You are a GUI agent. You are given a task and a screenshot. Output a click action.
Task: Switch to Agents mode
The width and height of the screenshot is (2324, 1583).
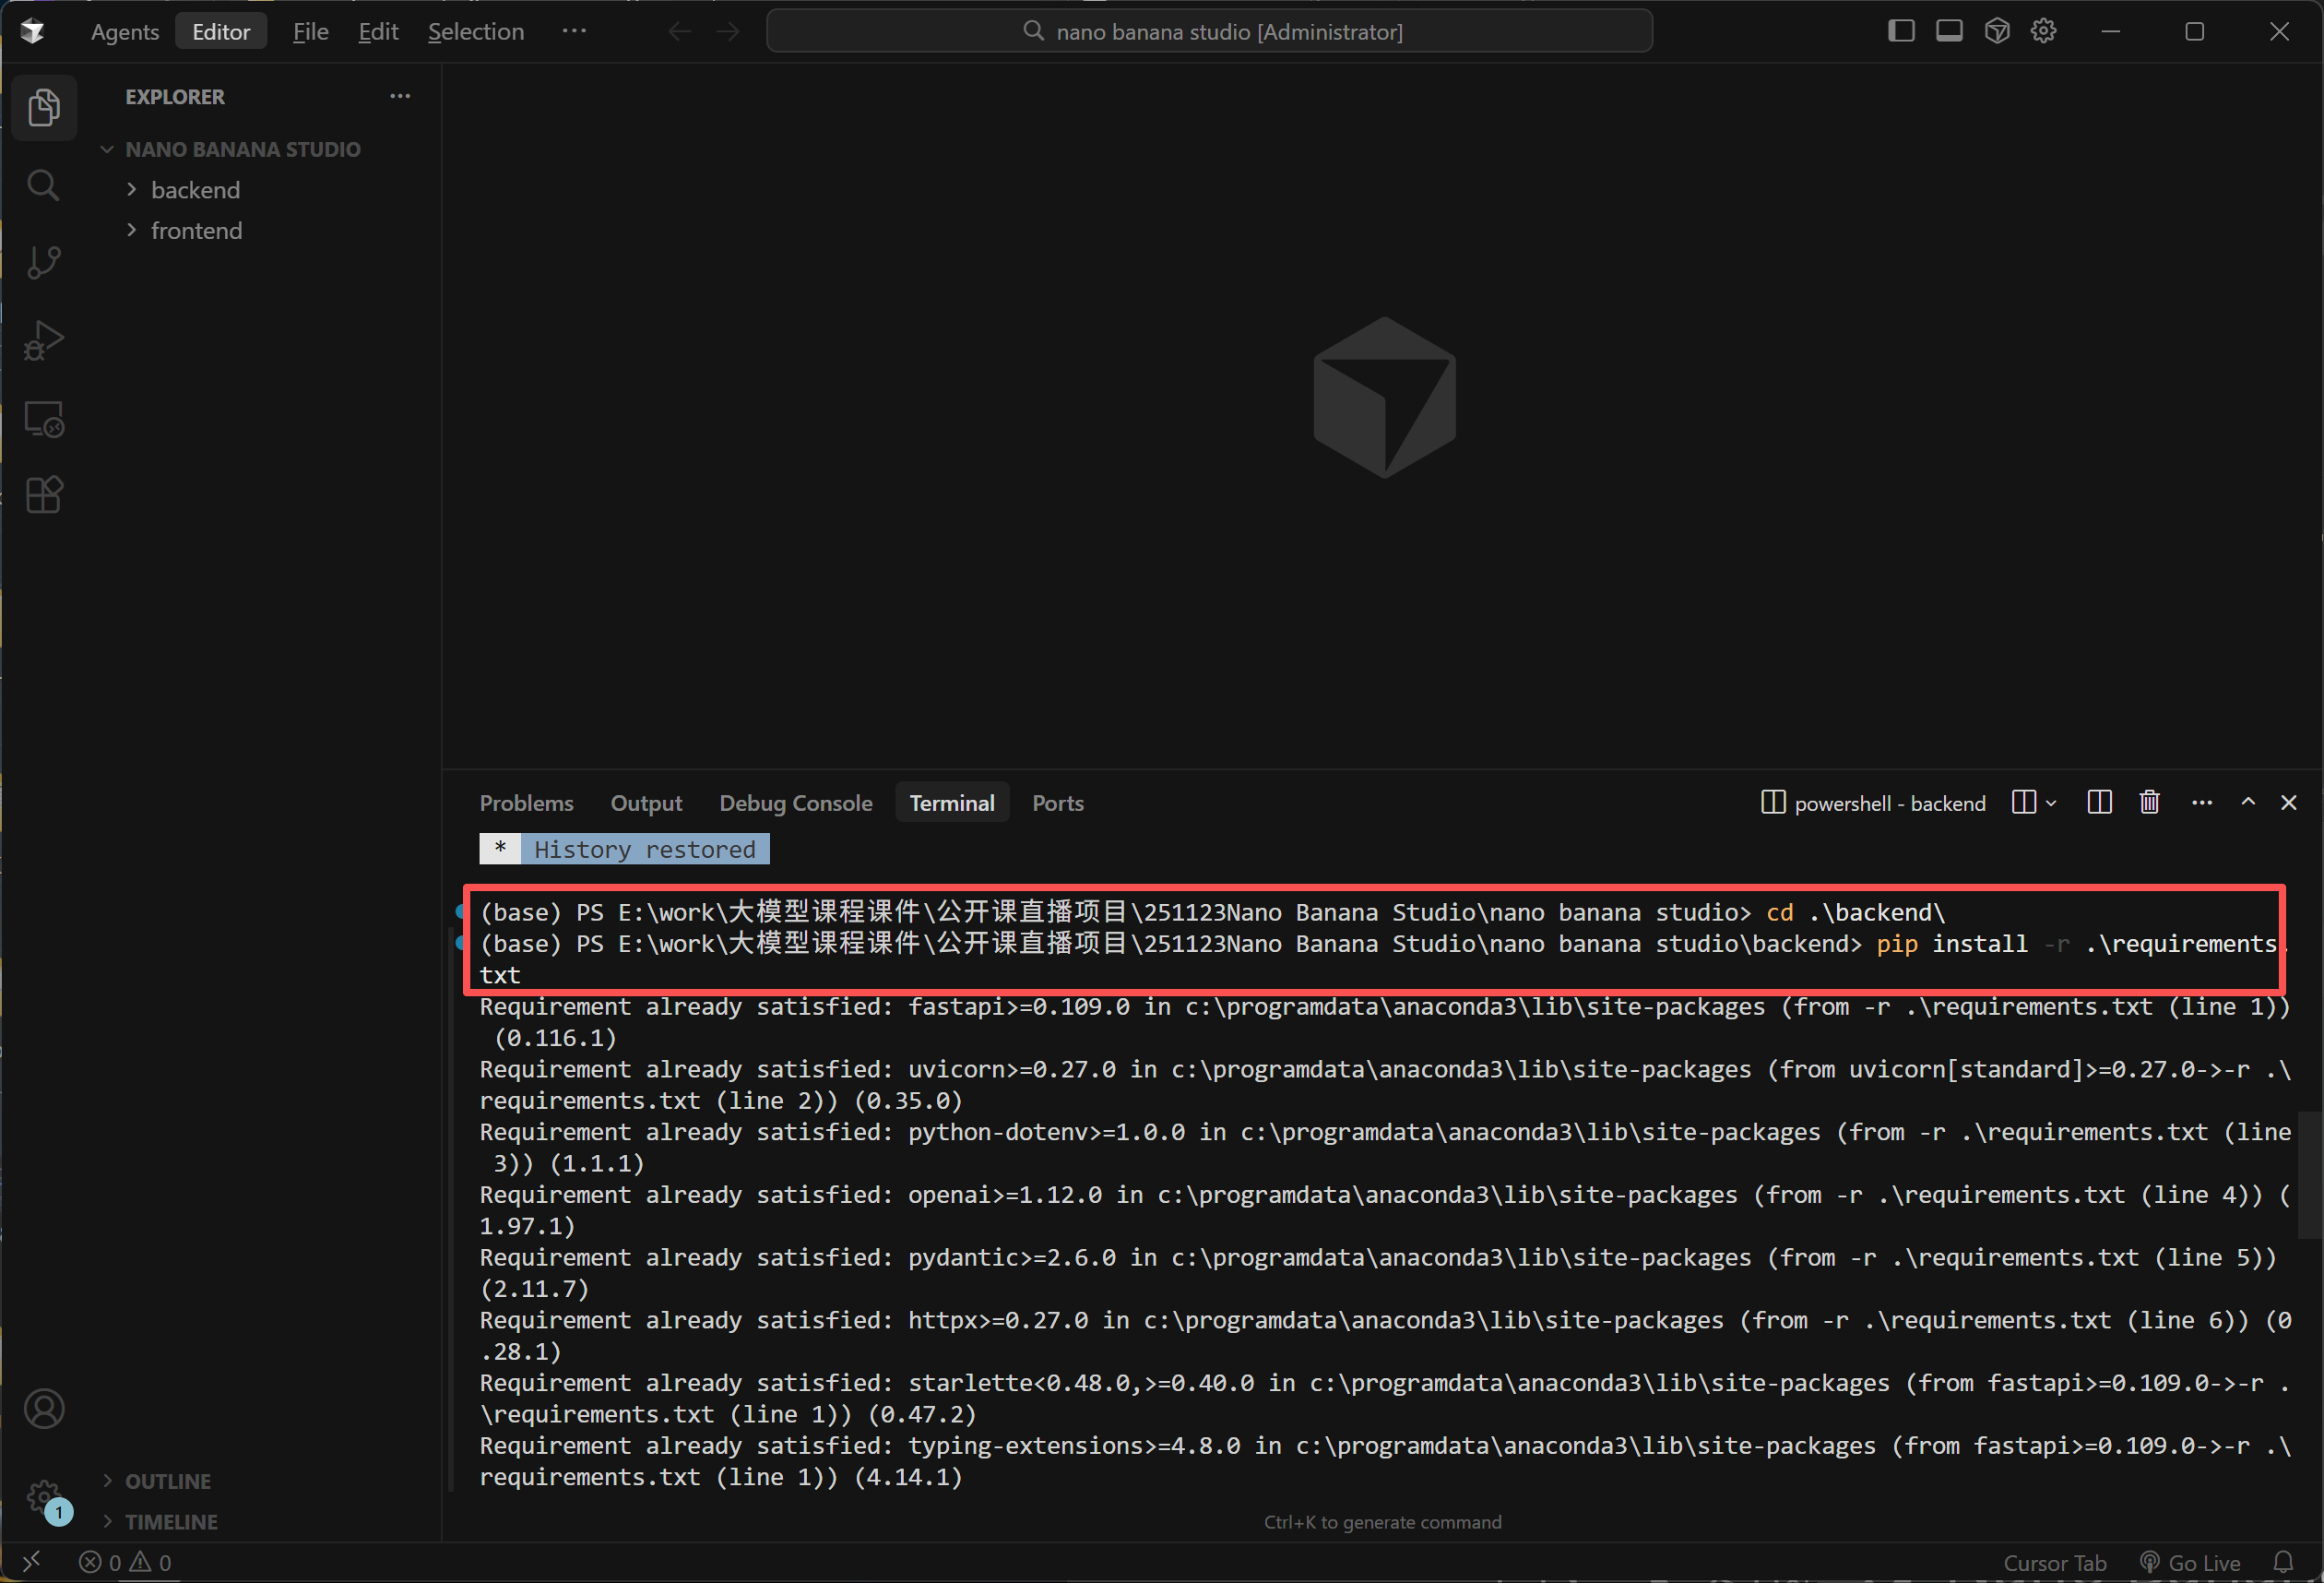(x=125, y=32)
